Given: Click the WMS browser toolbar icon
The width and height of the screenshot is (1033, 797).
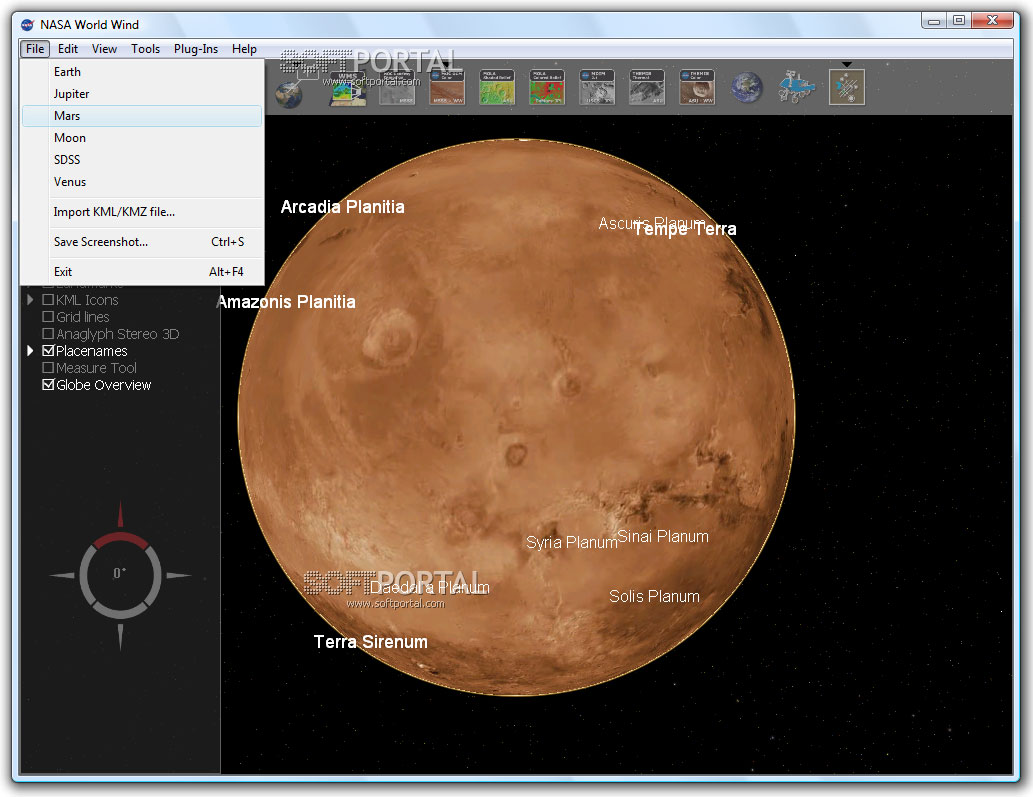Looking at the screenshot, I should [x=347, y=88].
